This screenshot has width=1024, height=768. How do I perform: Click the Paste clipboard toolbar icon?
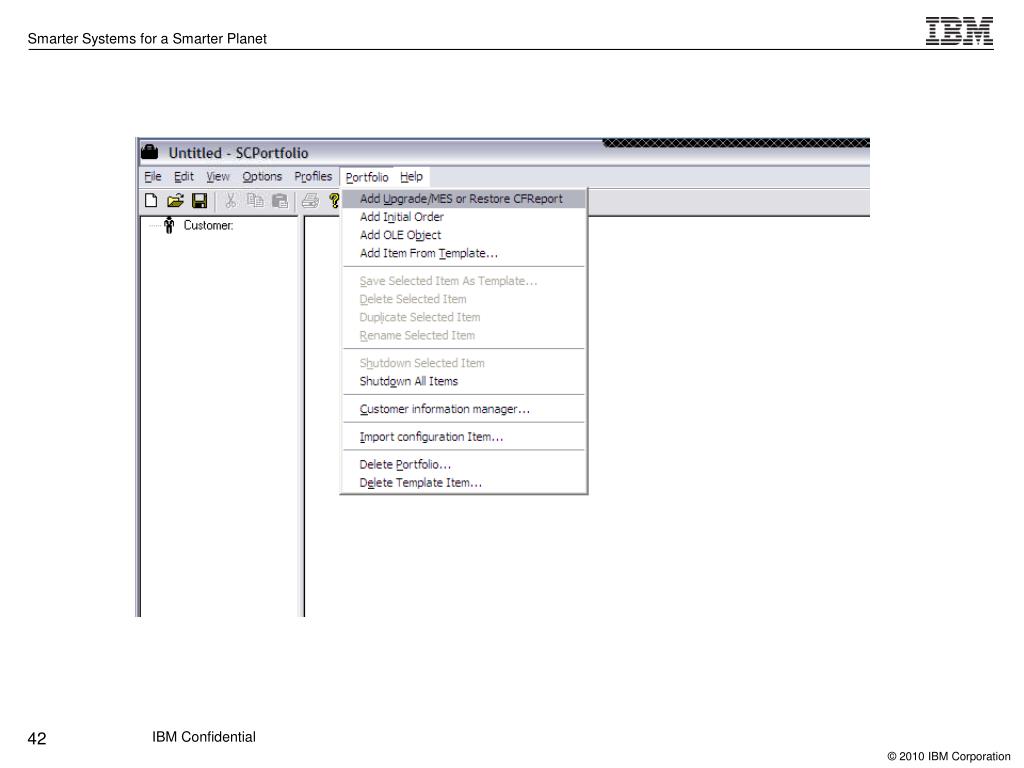tap(280, 200)
